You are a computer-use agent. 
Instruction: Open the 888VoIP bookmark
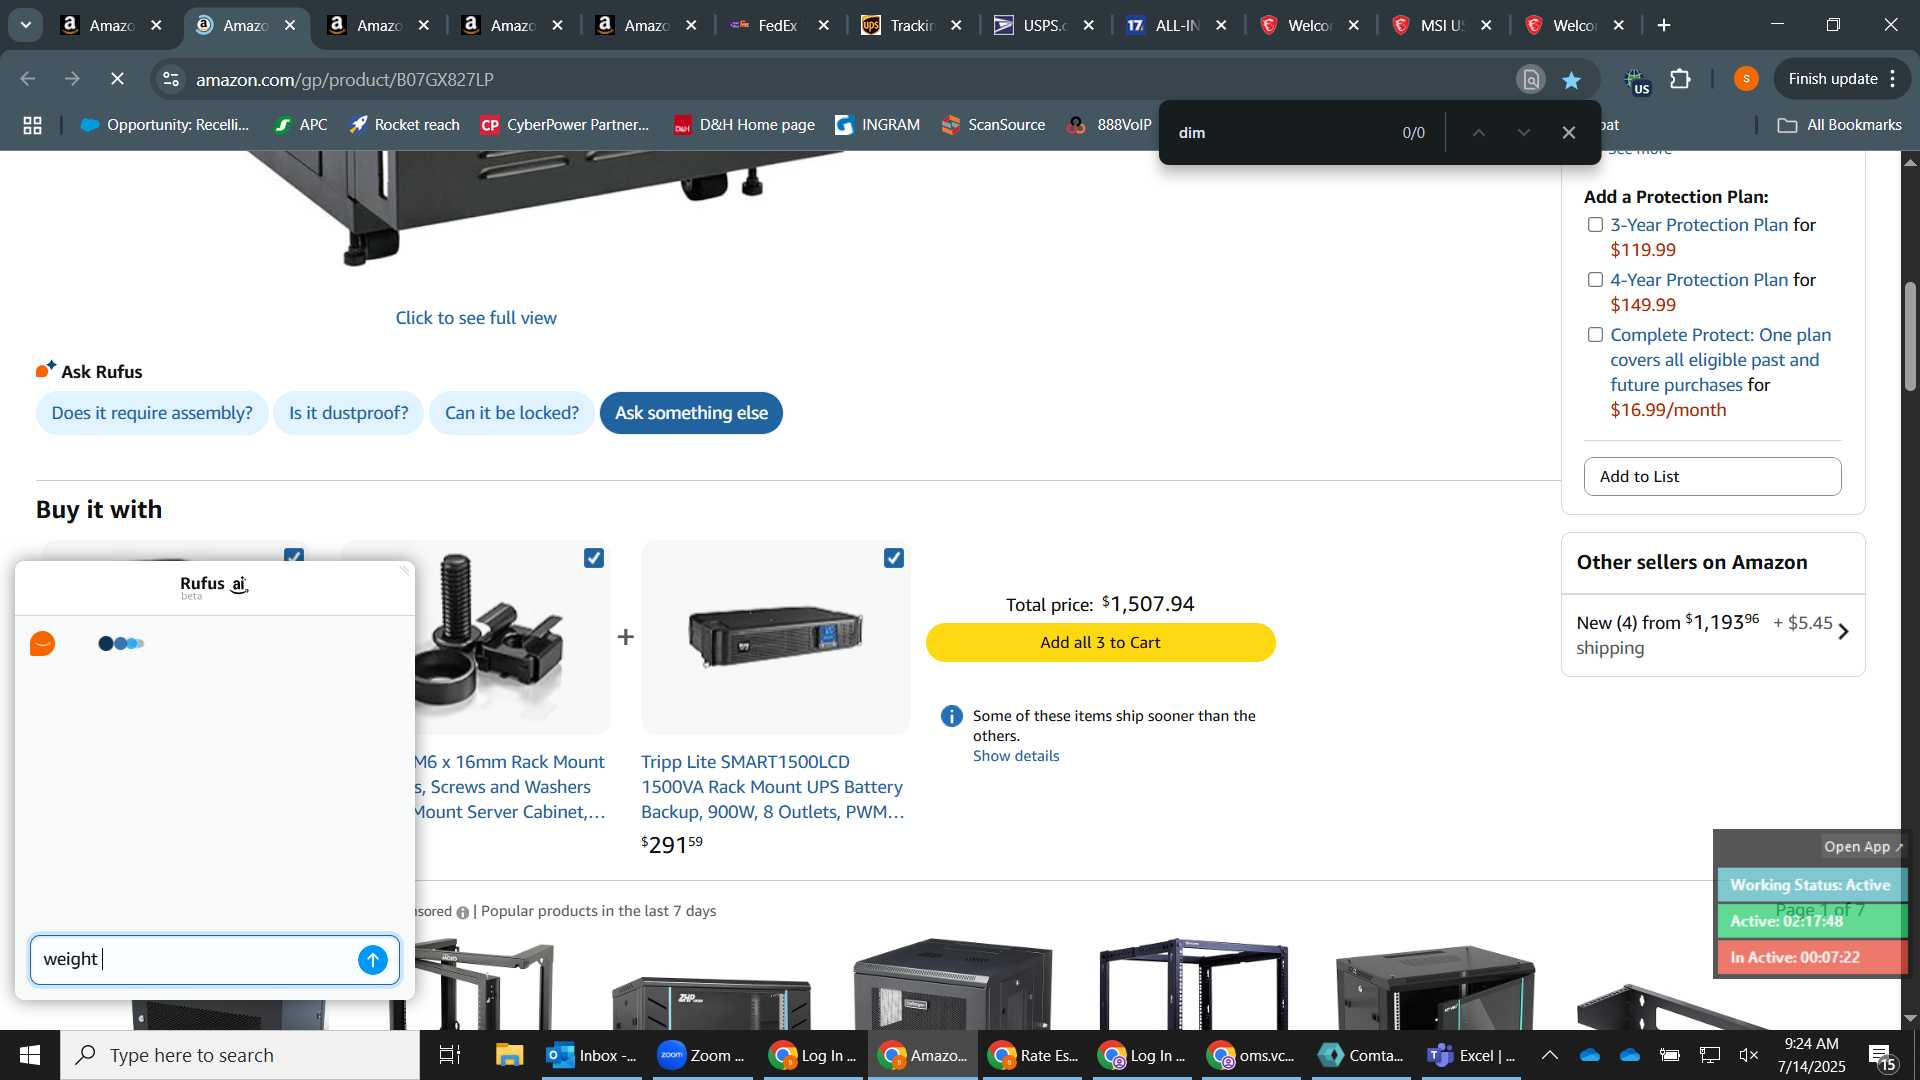1110,125
